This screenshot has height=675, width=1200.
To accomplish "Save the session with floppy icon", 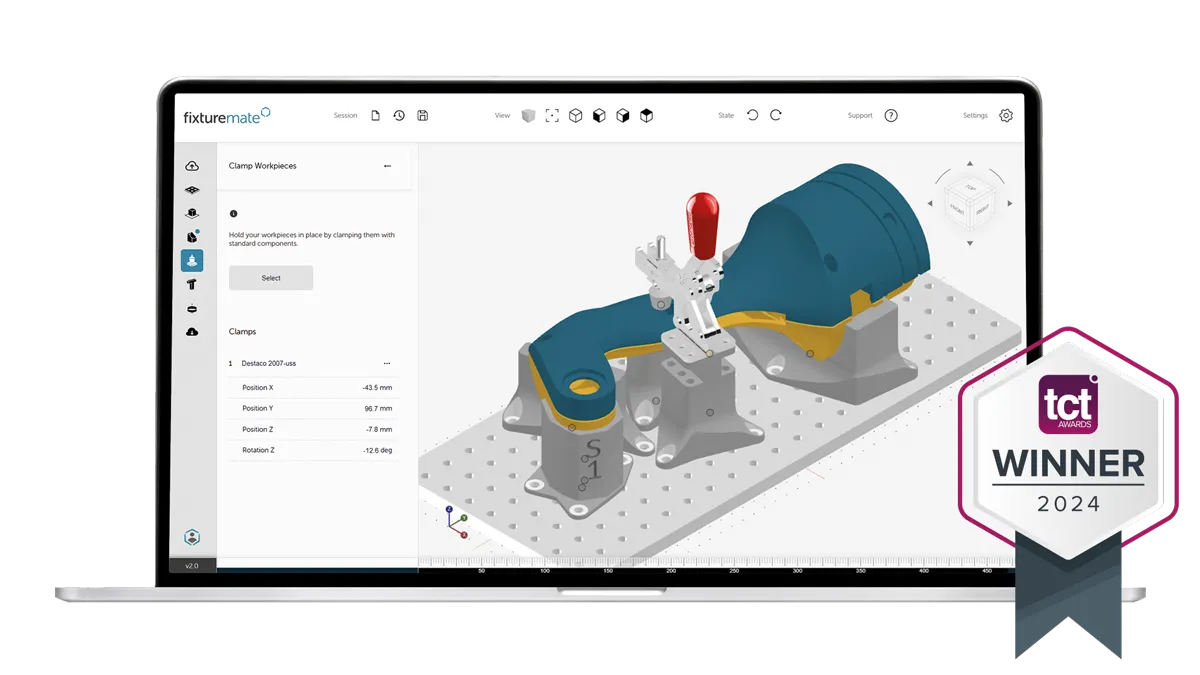I will 423,116.
